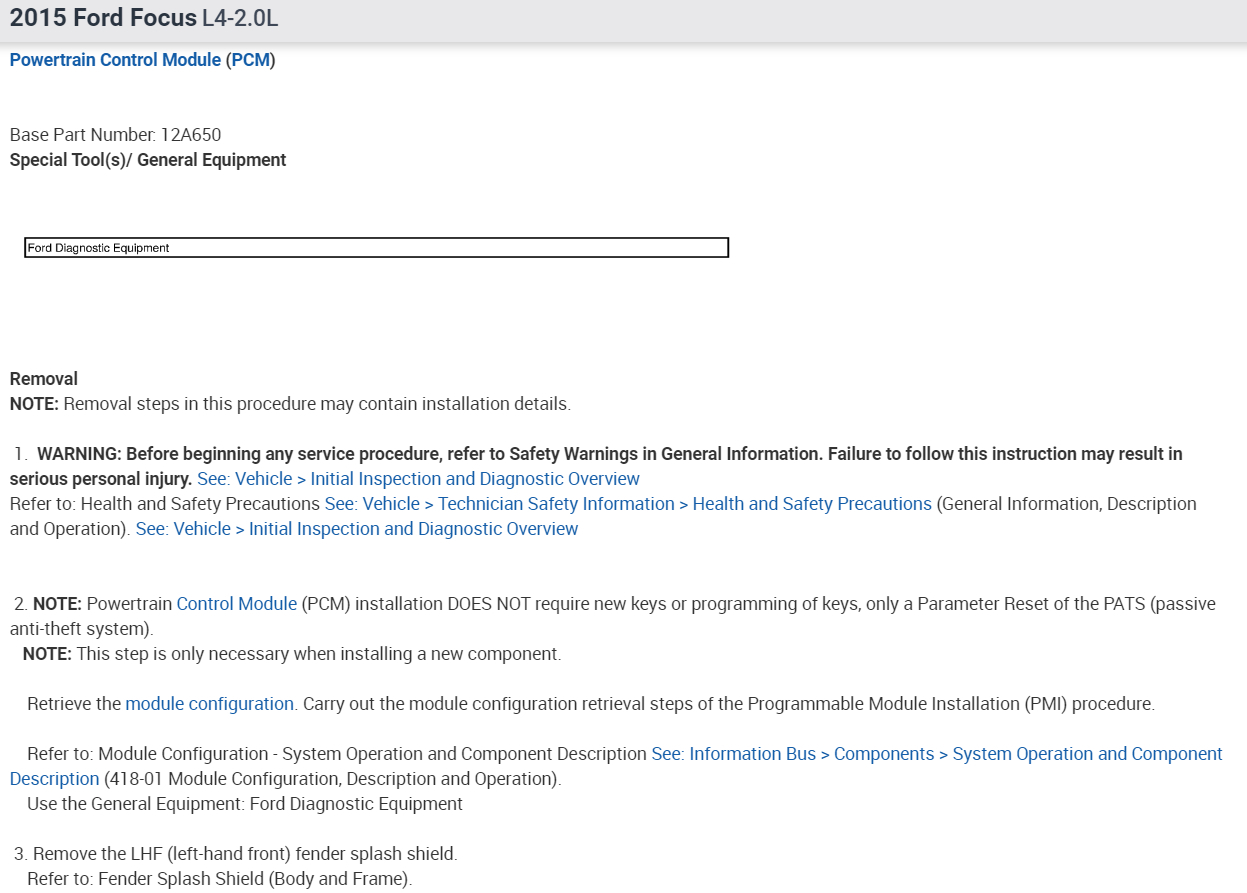Open Initial Inspection link right after the bold warning
This screenshot has width=1247, height=893.
(x=418, y=479)
